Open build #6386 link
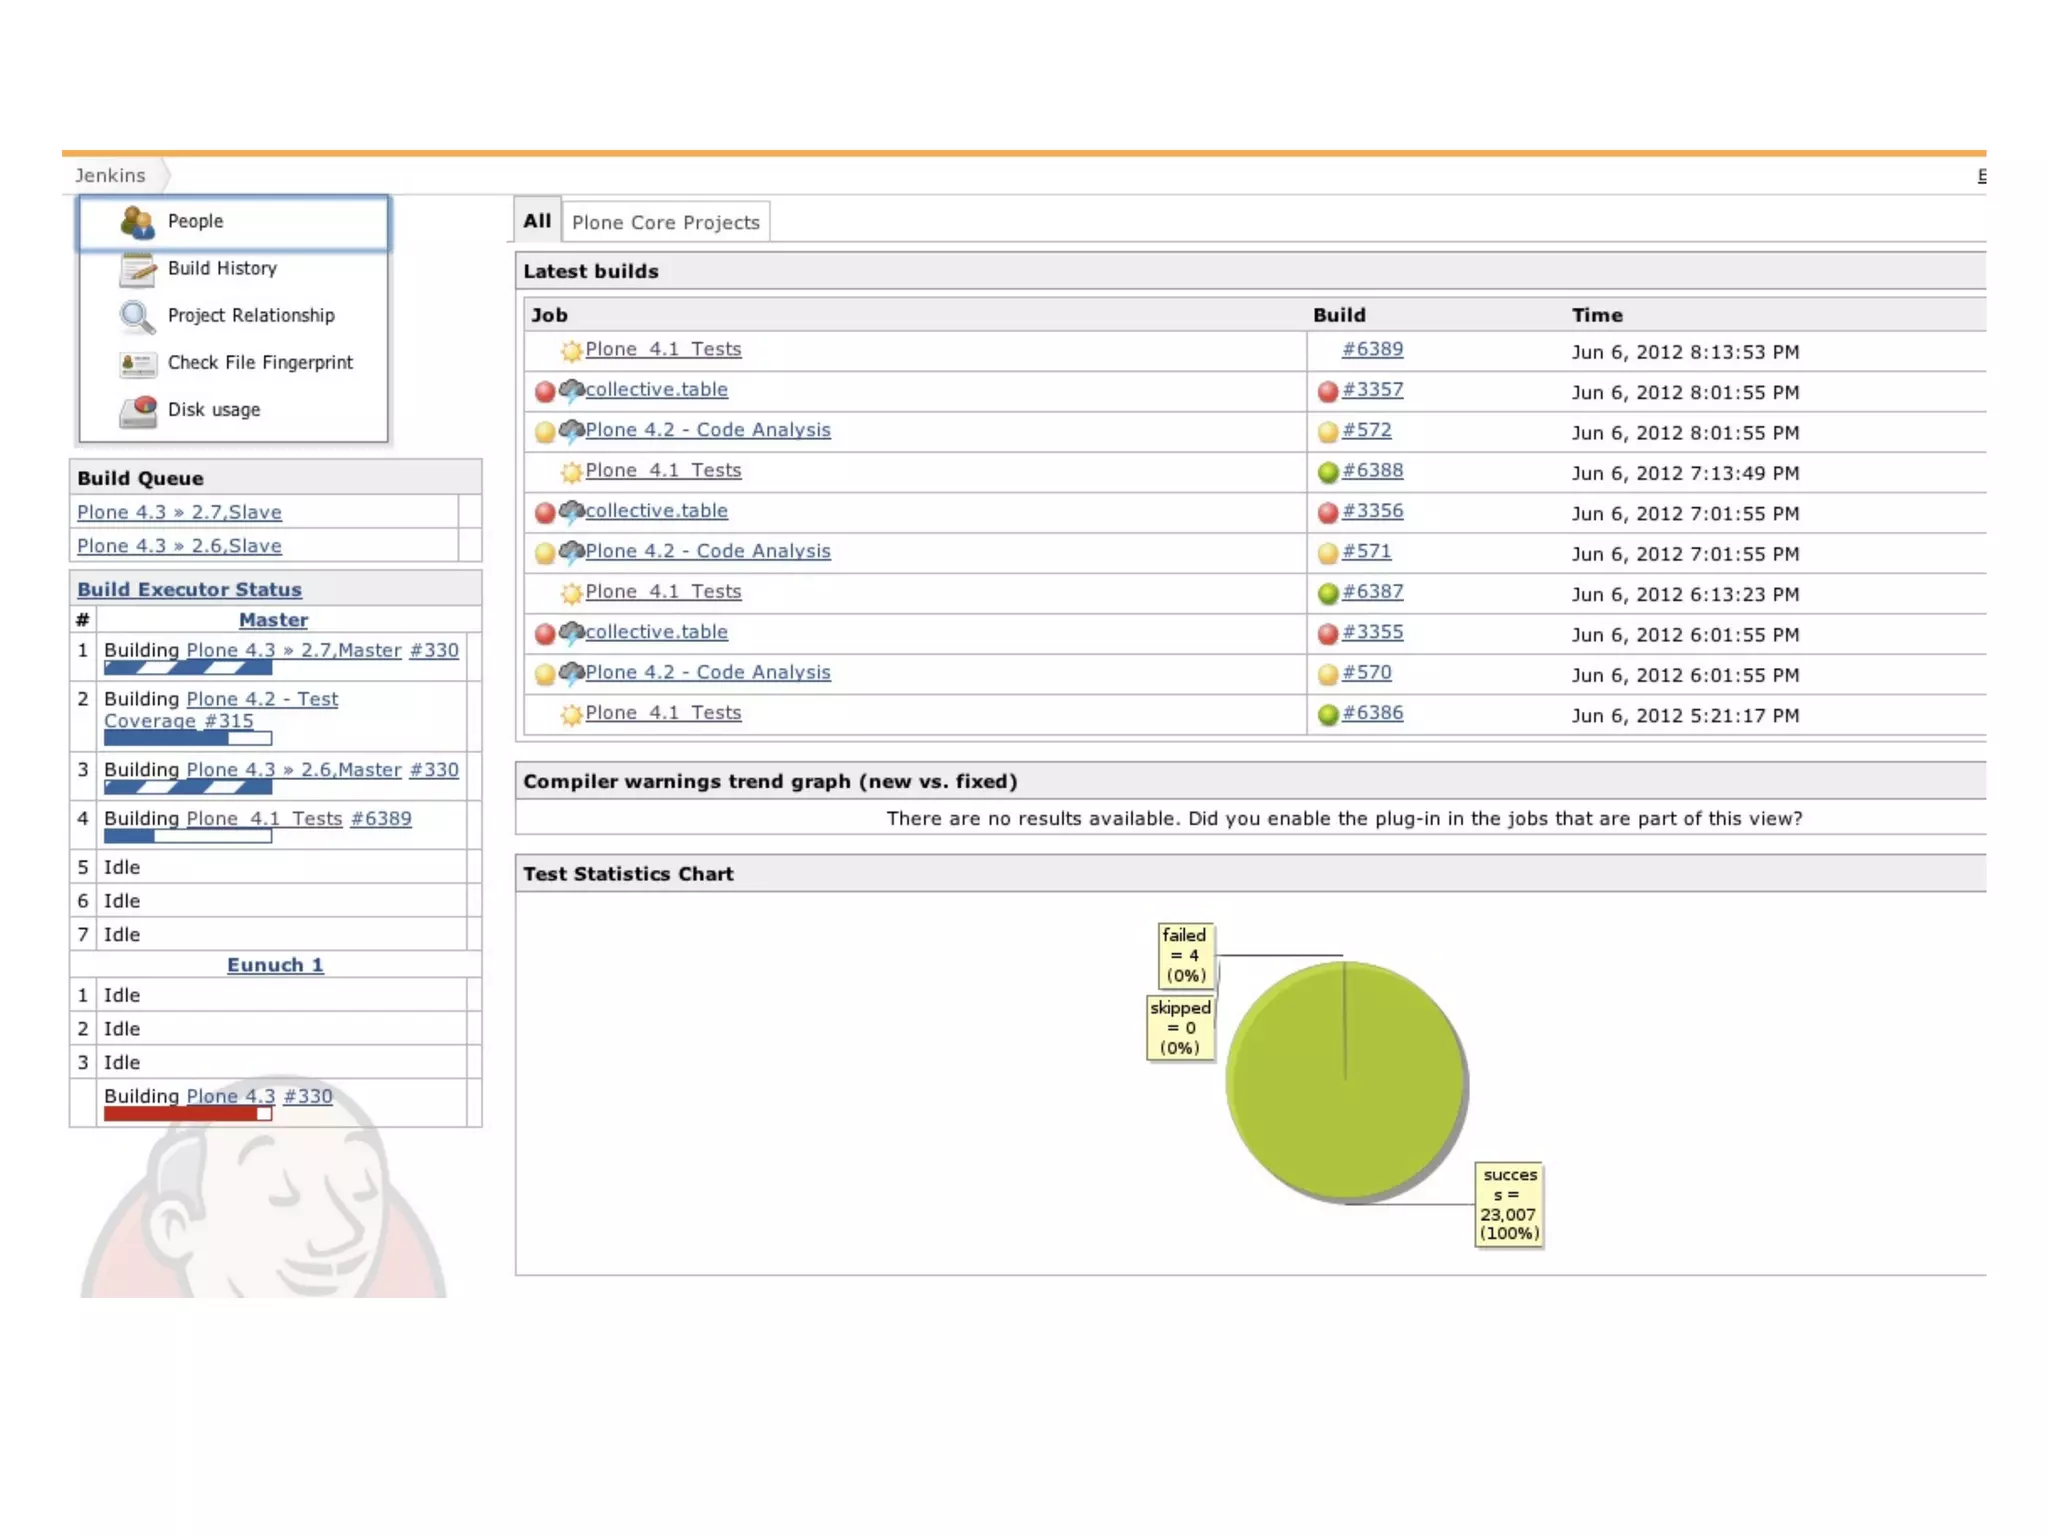This screenshot has height=1536, width=2048. click(x=1372, y=713)
